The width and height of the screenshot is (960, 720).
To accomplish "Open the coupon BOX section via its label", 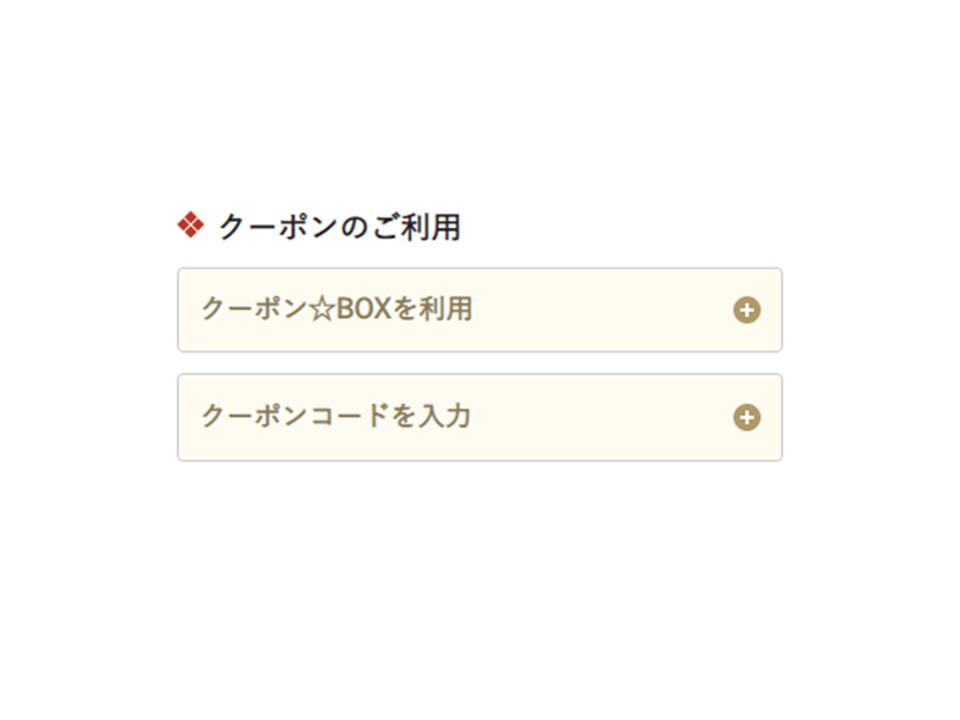I will [336, 310].
